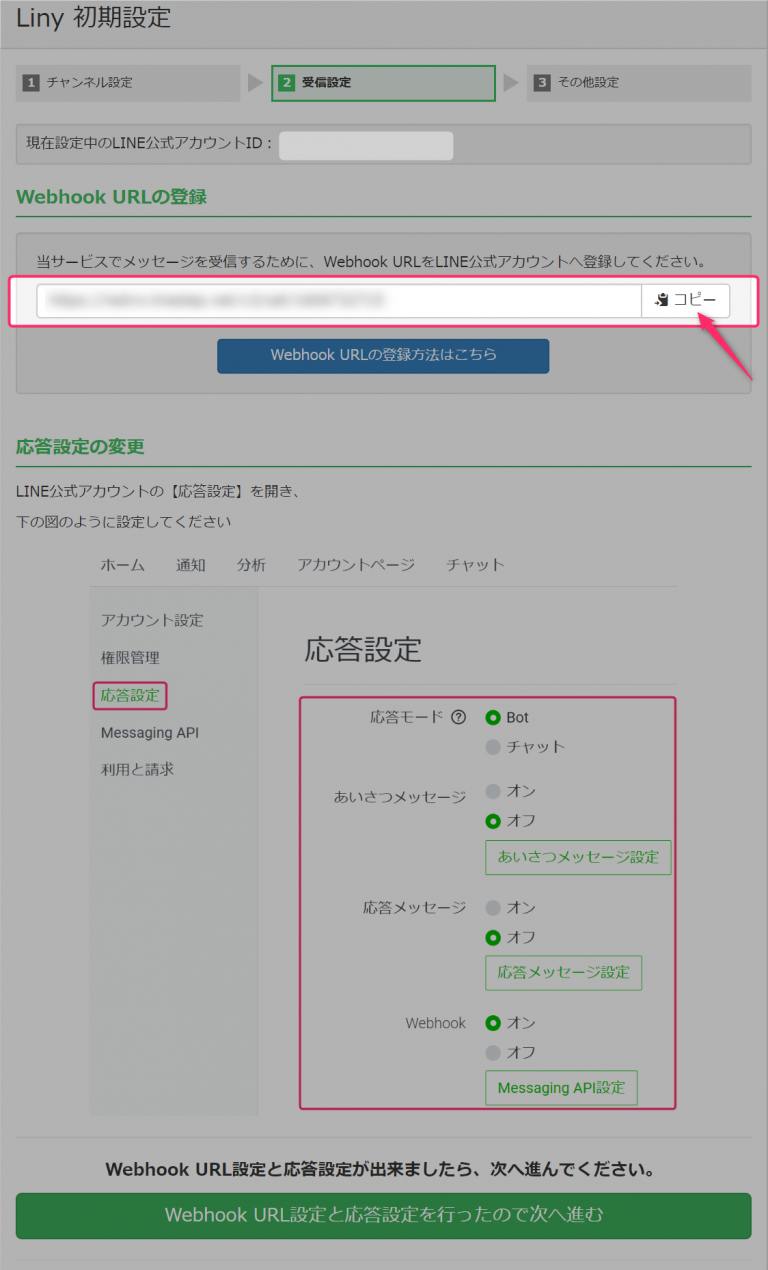This screenshot has width=768, height=1270.
Task: Turn 応答メッセージ to オン
Action: 493,908
